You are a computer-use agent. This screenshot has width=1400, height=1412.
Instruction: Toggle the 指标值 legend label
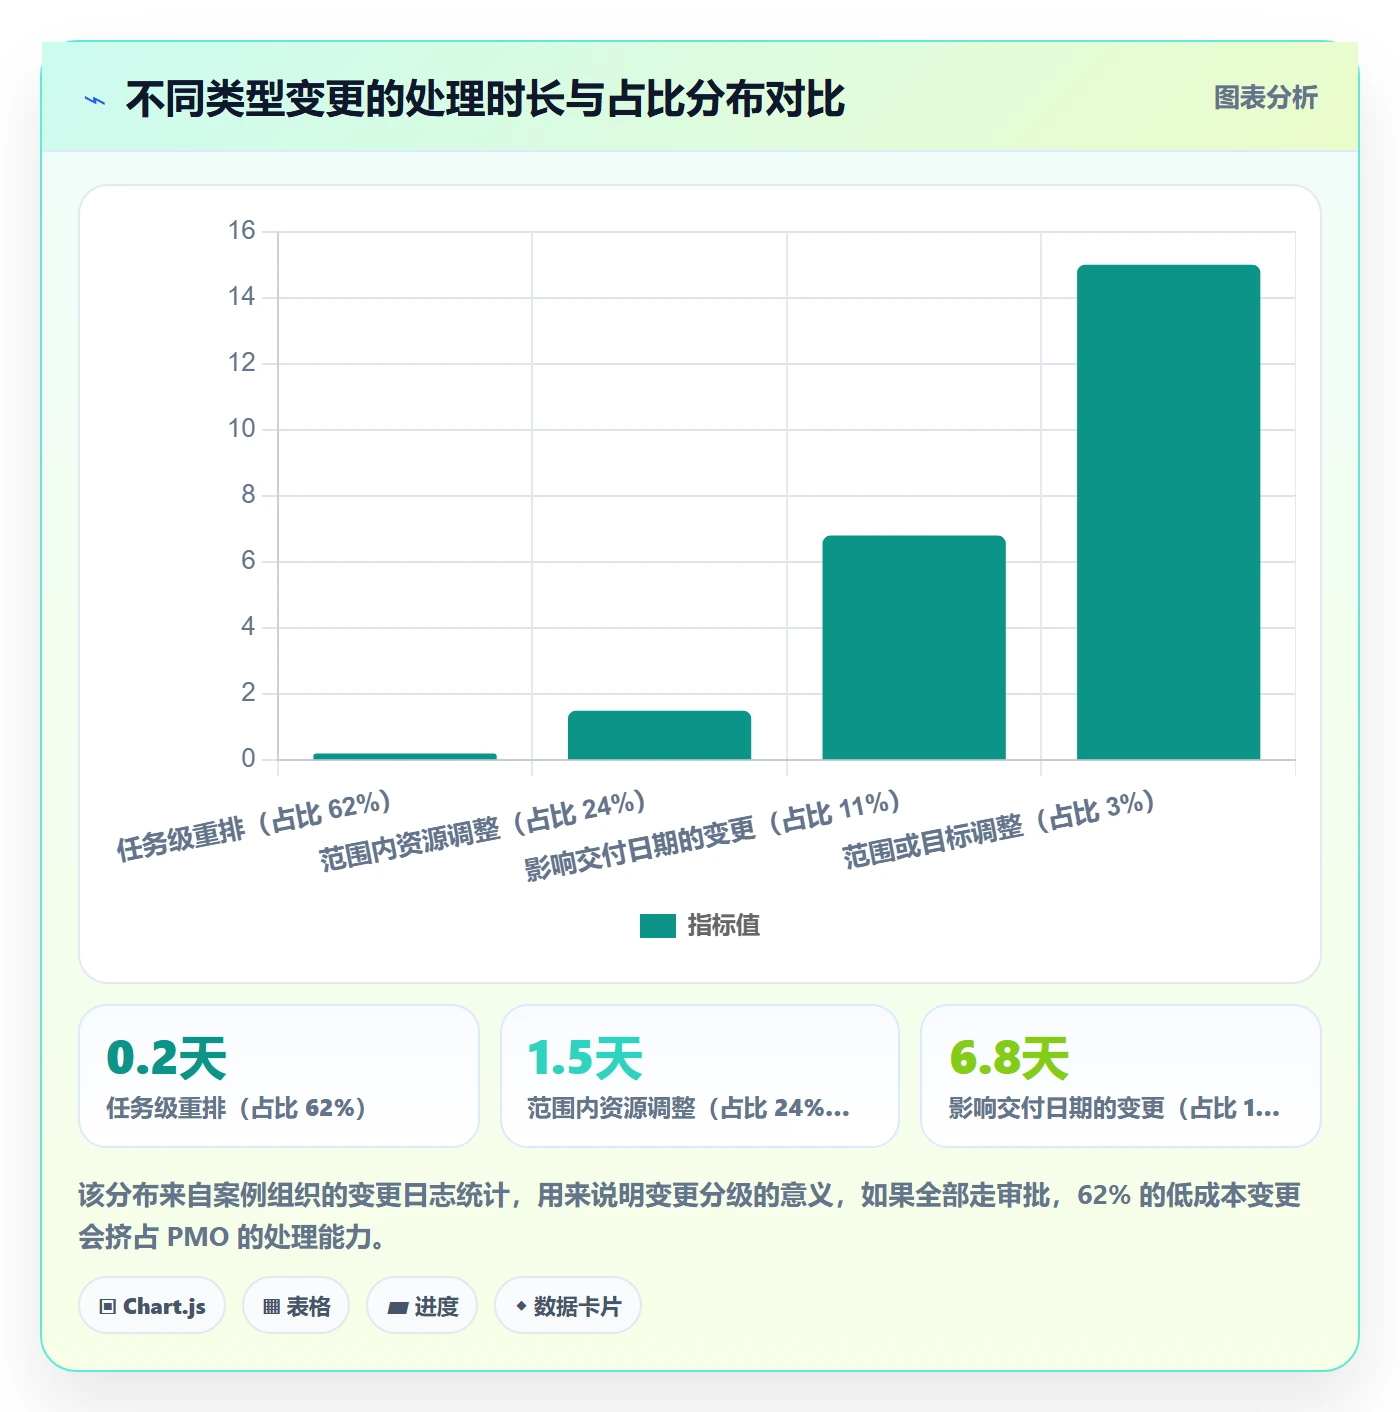pyautogui.click(x=724, y=926)
